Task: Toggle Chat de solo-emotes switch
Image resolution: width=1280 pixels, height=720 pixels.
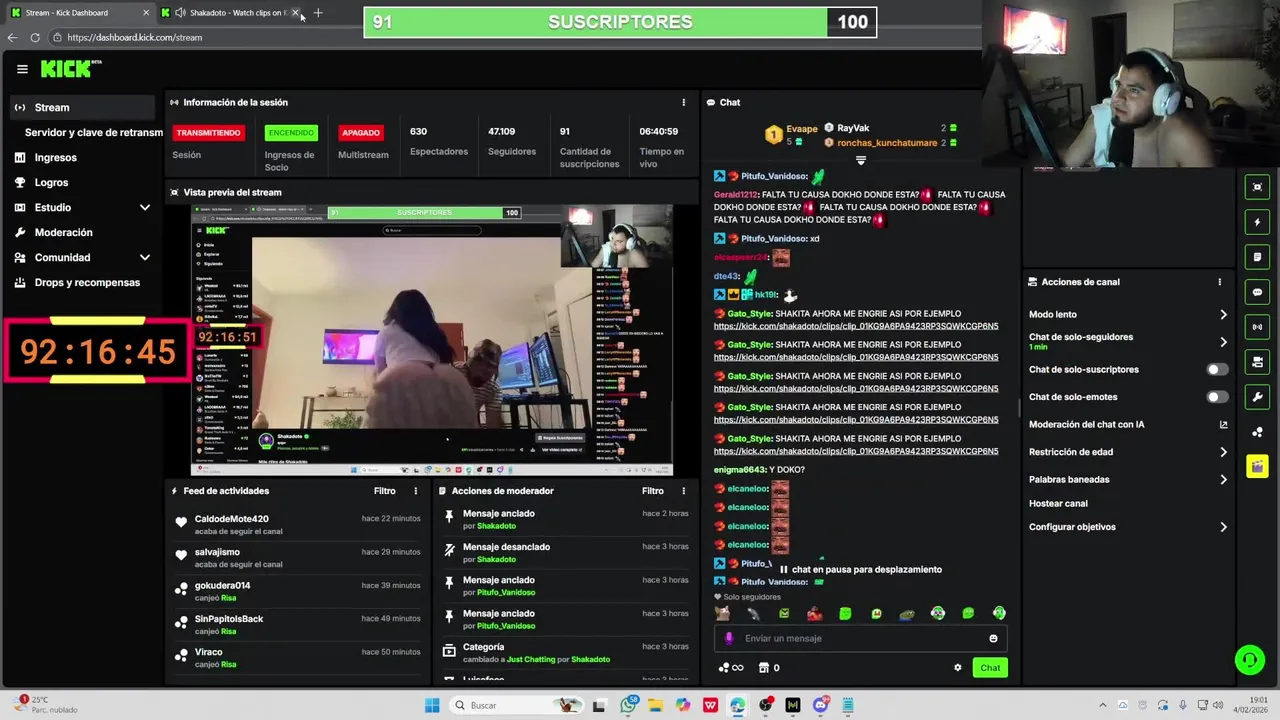Action: [x=1217, y=397]
